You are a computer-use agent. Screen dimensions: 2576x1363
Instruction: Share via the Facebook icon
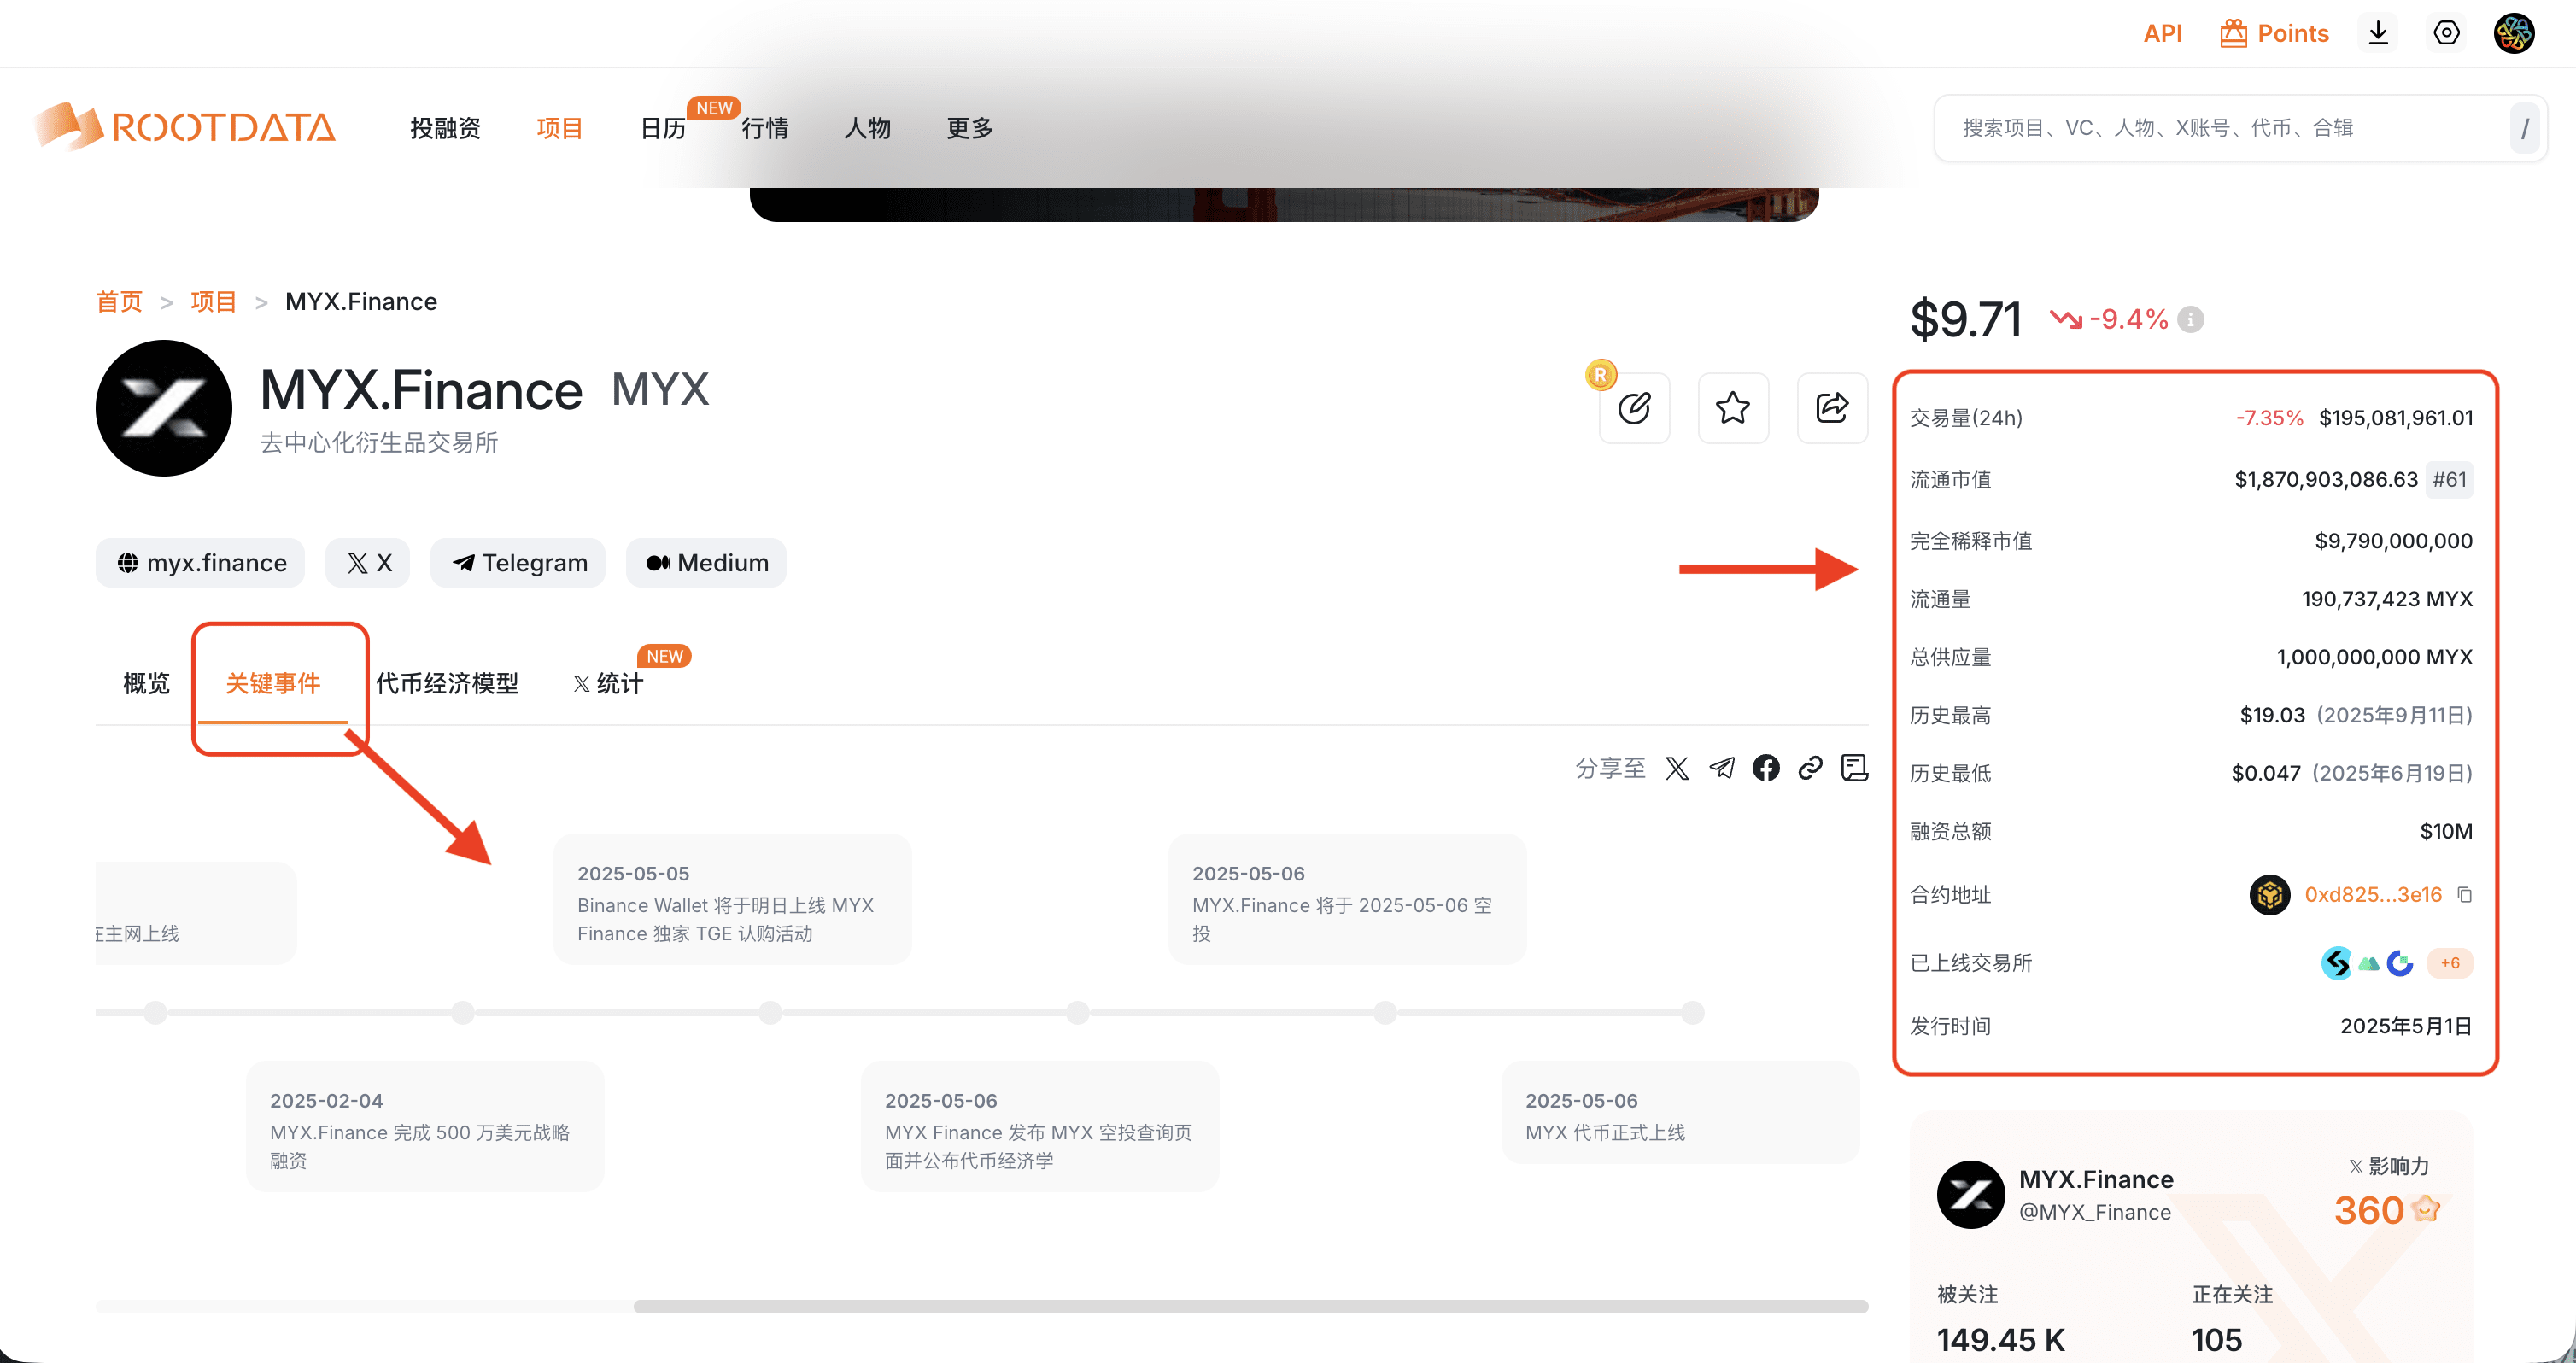[1766, 768]
